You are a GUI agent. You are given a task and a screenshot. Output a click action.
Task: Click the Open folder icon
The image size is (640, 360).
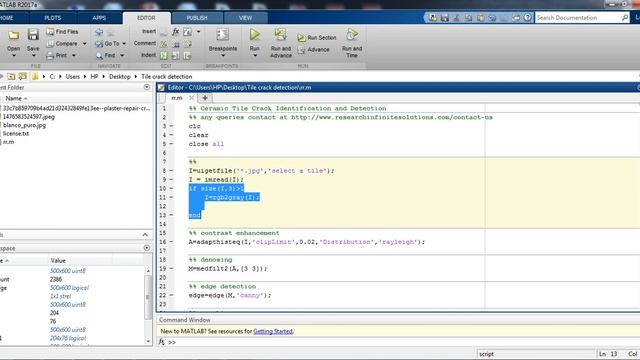point(13,36)
